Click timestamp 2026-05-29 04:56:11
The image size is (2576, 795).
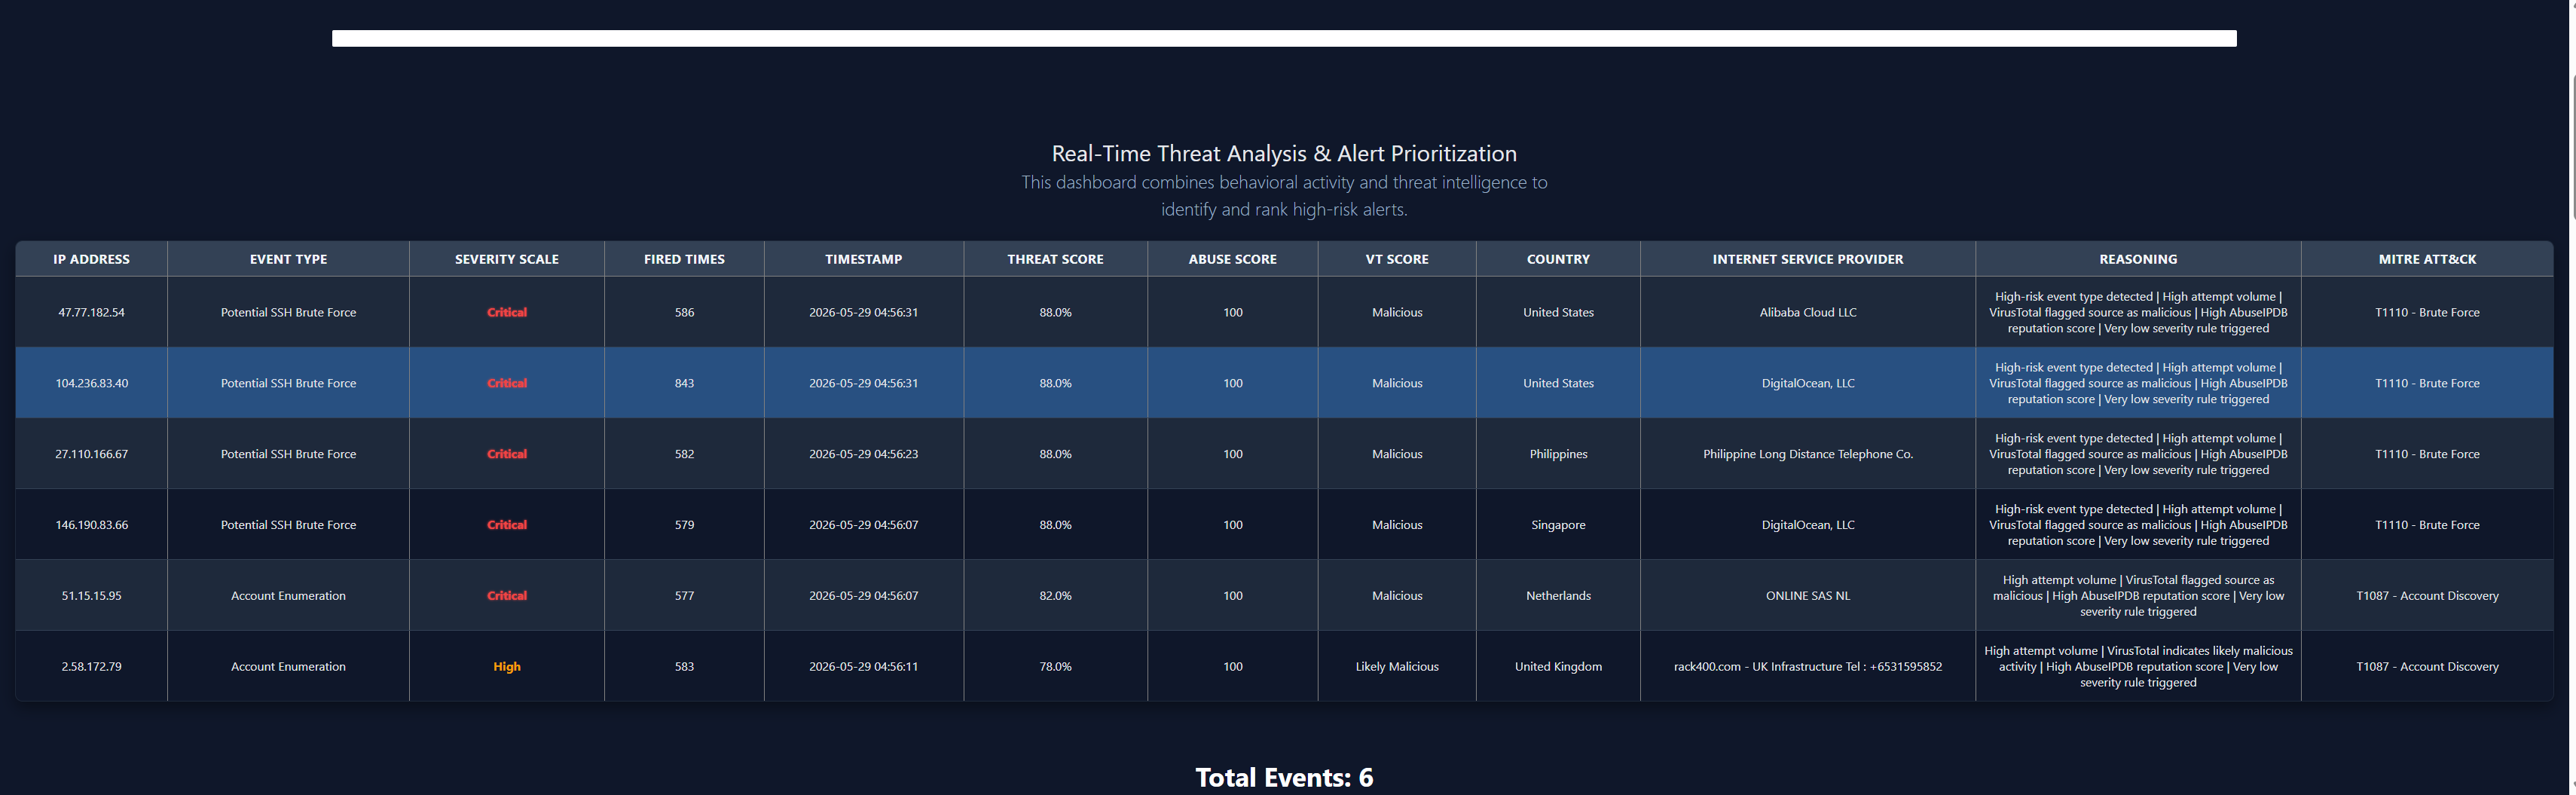point(864,667)
